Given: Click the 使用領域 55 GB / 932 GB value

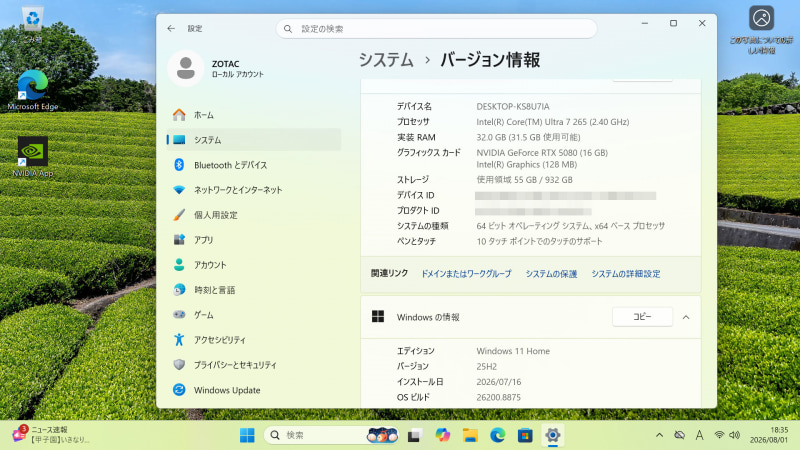Looking at the screenshot, I should [x=524, y=180].
